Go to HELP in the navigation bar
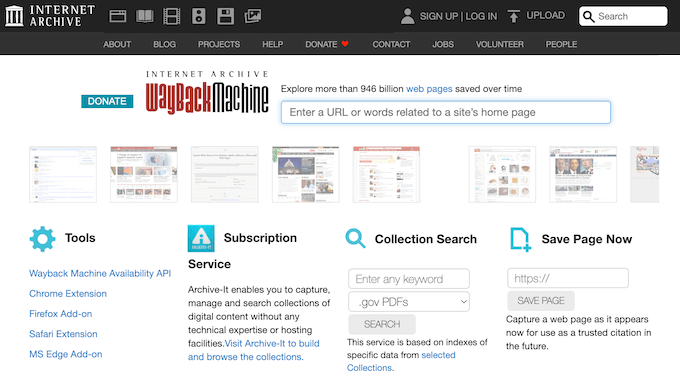 [x=272, y=44]
